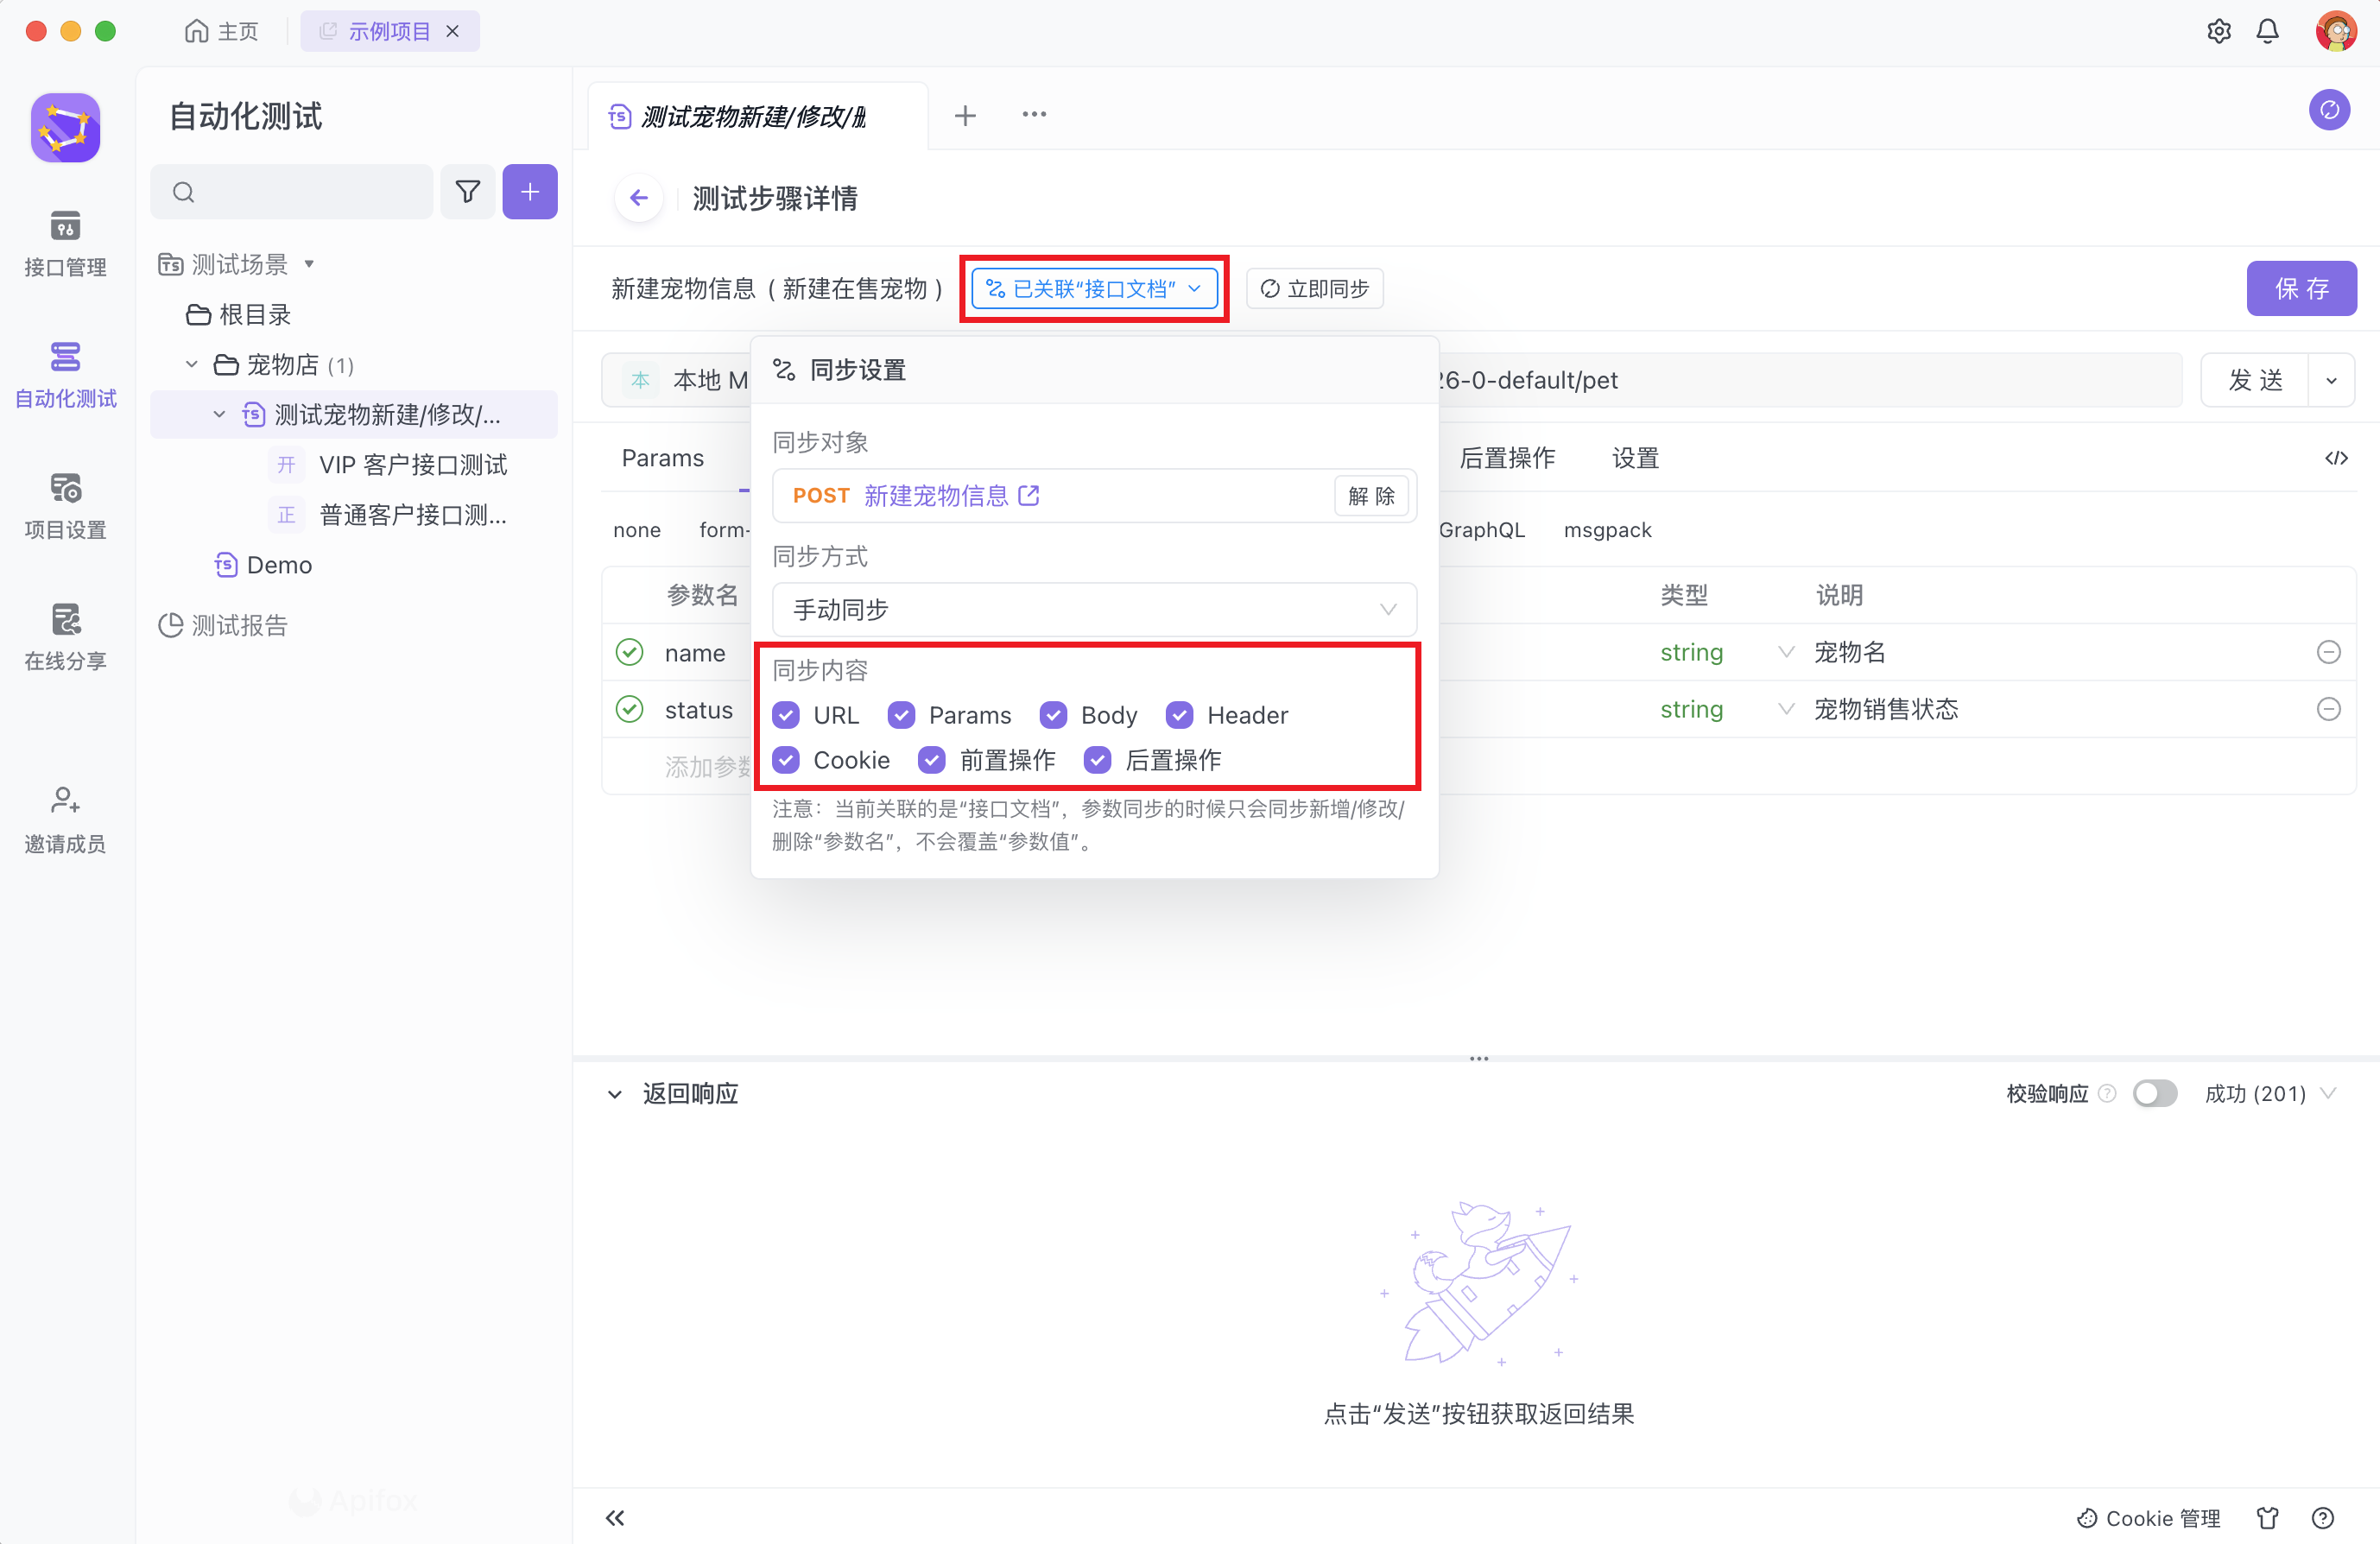Open the 手动同步 sync mode dropdown

tap(1094, 609)
